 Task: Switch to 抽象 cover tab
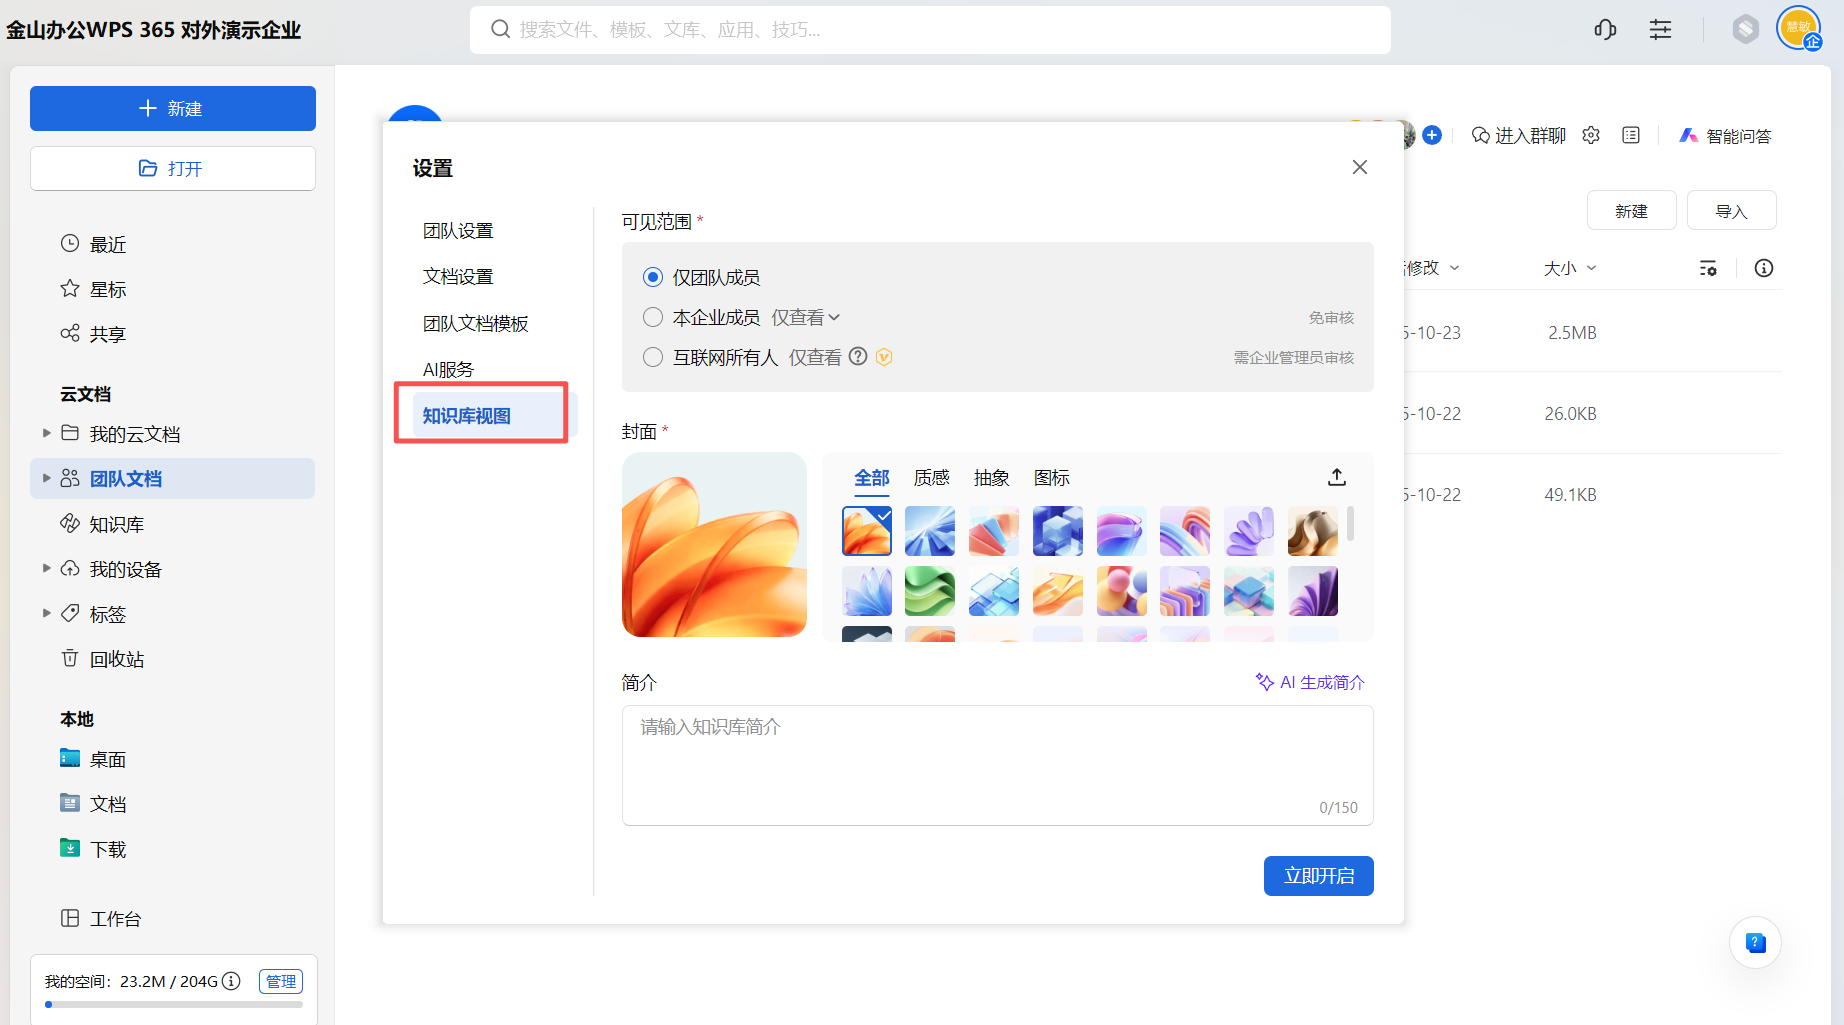pos(992,478)
